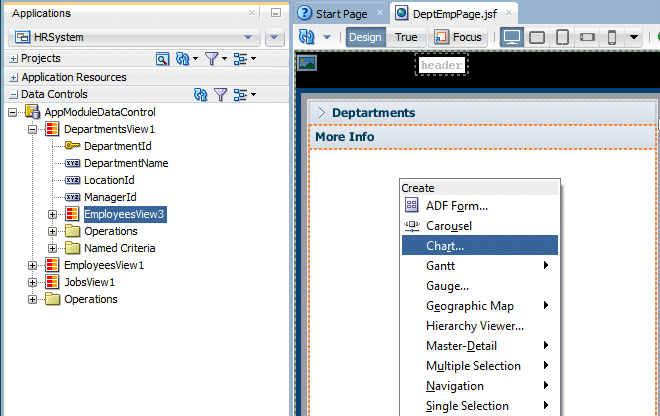The image size is (660, 416).
Task: Open the device preview dropdown arrow
Action: click(633, 37)
